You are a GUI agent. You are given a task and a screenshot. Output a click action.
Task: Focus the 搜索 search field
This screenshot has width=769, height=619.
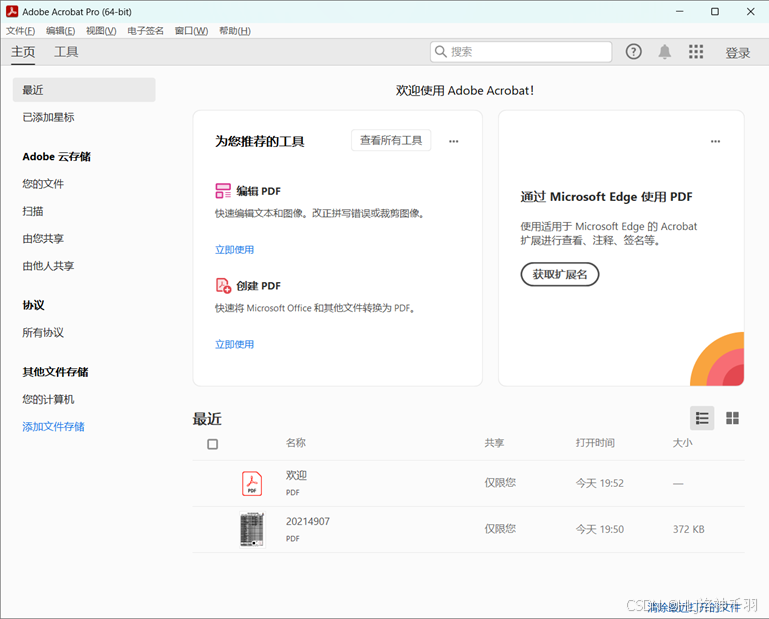coord(521,52)
